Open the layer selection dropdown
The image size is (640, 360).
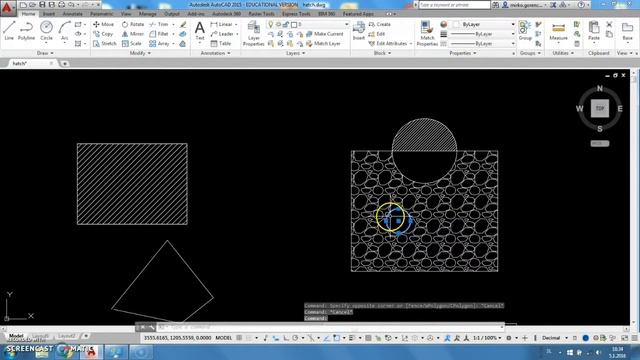(309, 24)
